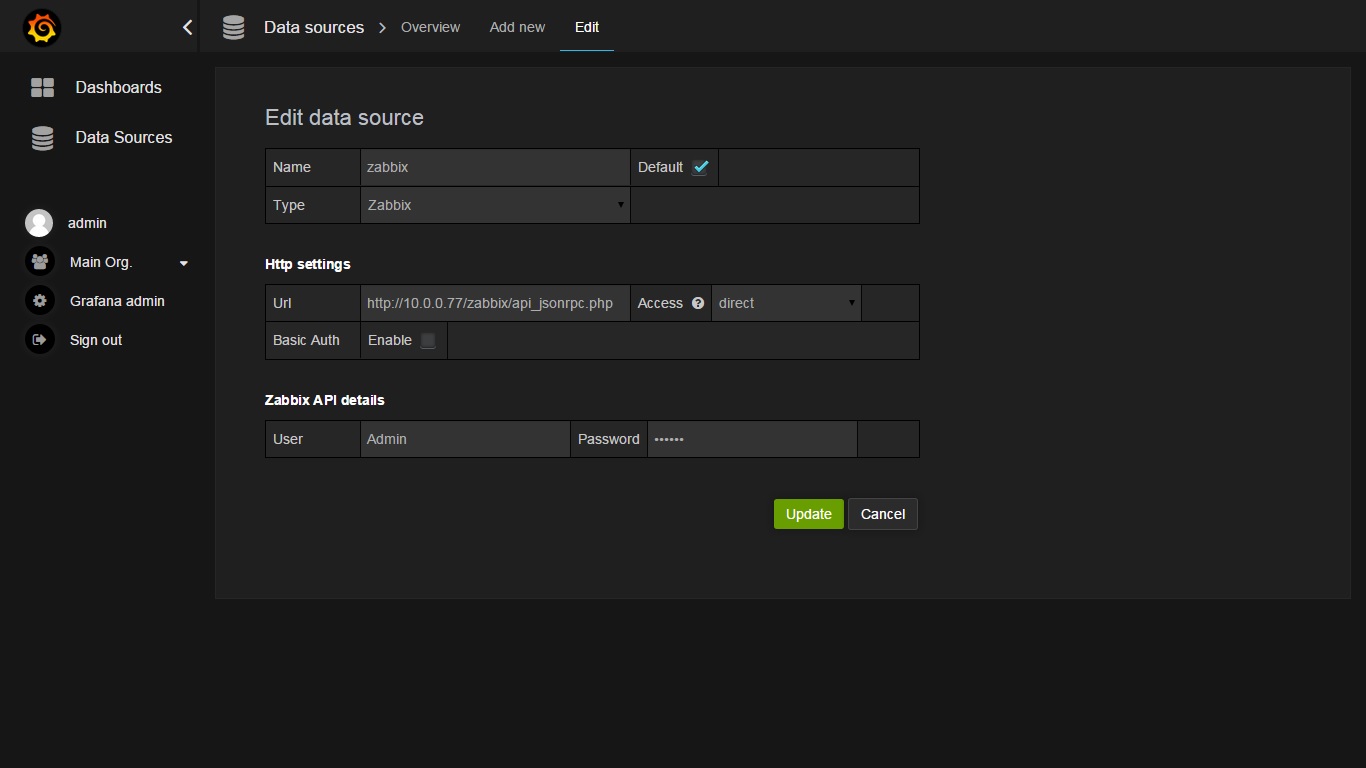Click the Cancel button

882,514
